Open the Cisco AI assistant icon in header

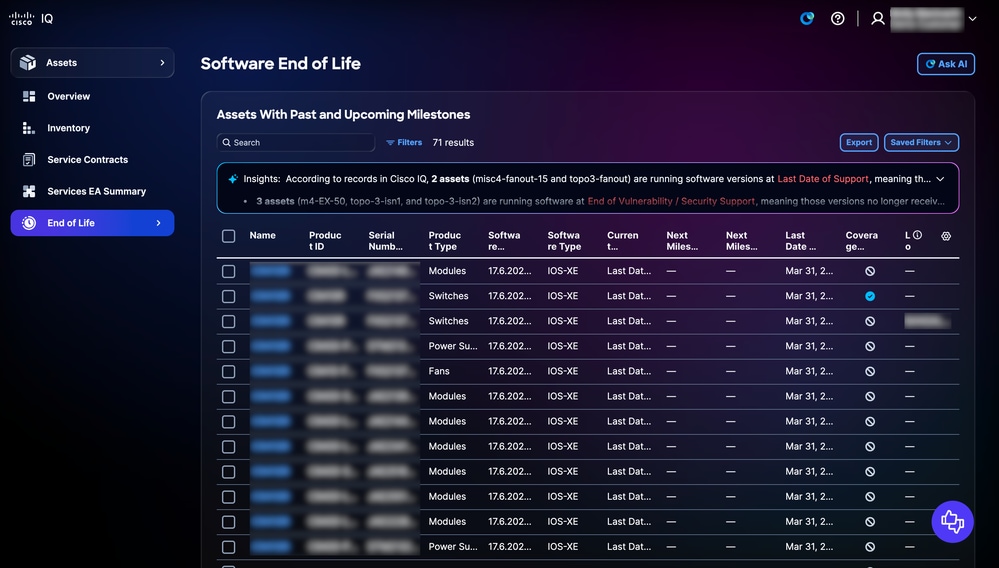click(x=807, y=18)
